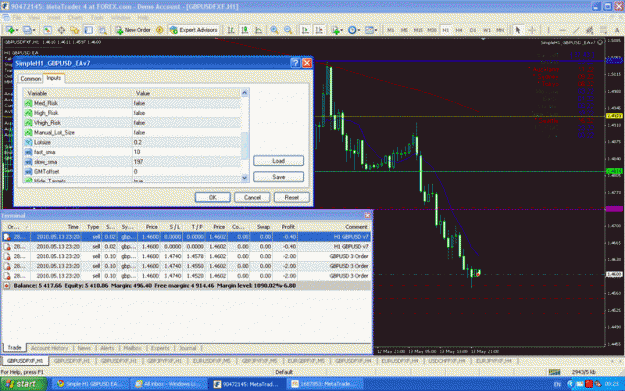Image resolution: width=625 pixels, height=391 pixels.
Task: Open the Strategy Tester toolbar icon
Action: pyautogui.click(x=102, y=30)
